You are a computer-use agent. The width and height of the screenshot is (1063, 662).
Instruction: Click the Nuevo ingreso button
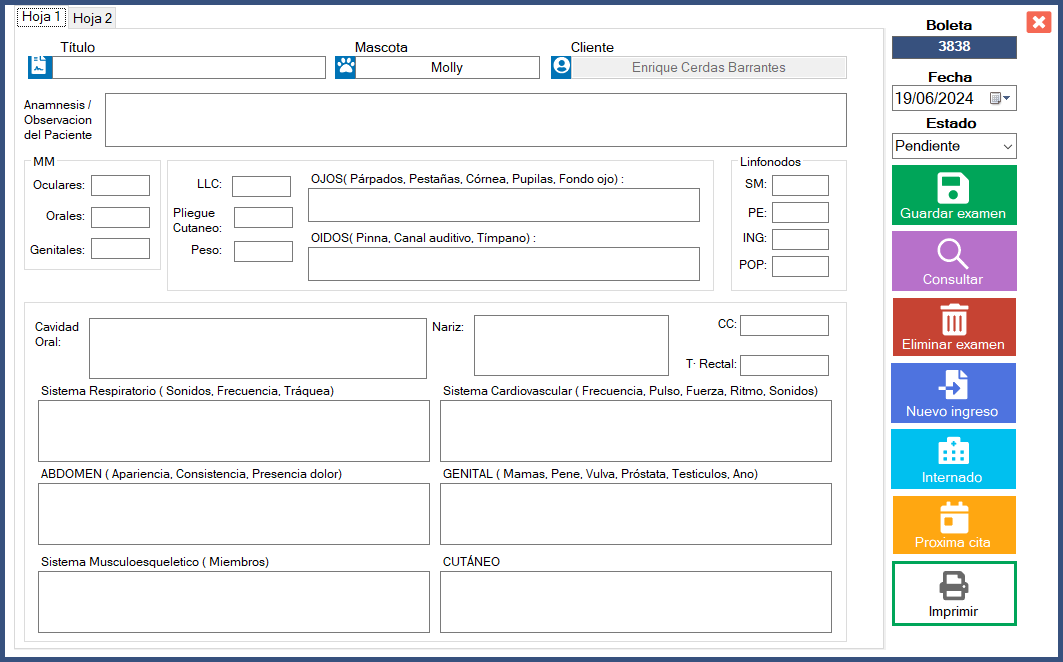point(954,393)
